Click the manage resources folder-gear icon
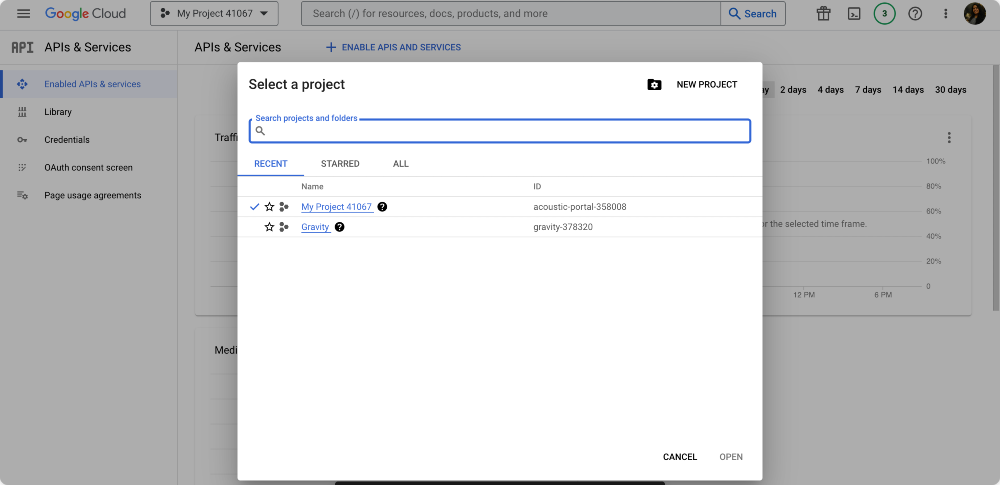 pyautogui.click(x=654, y=84)
